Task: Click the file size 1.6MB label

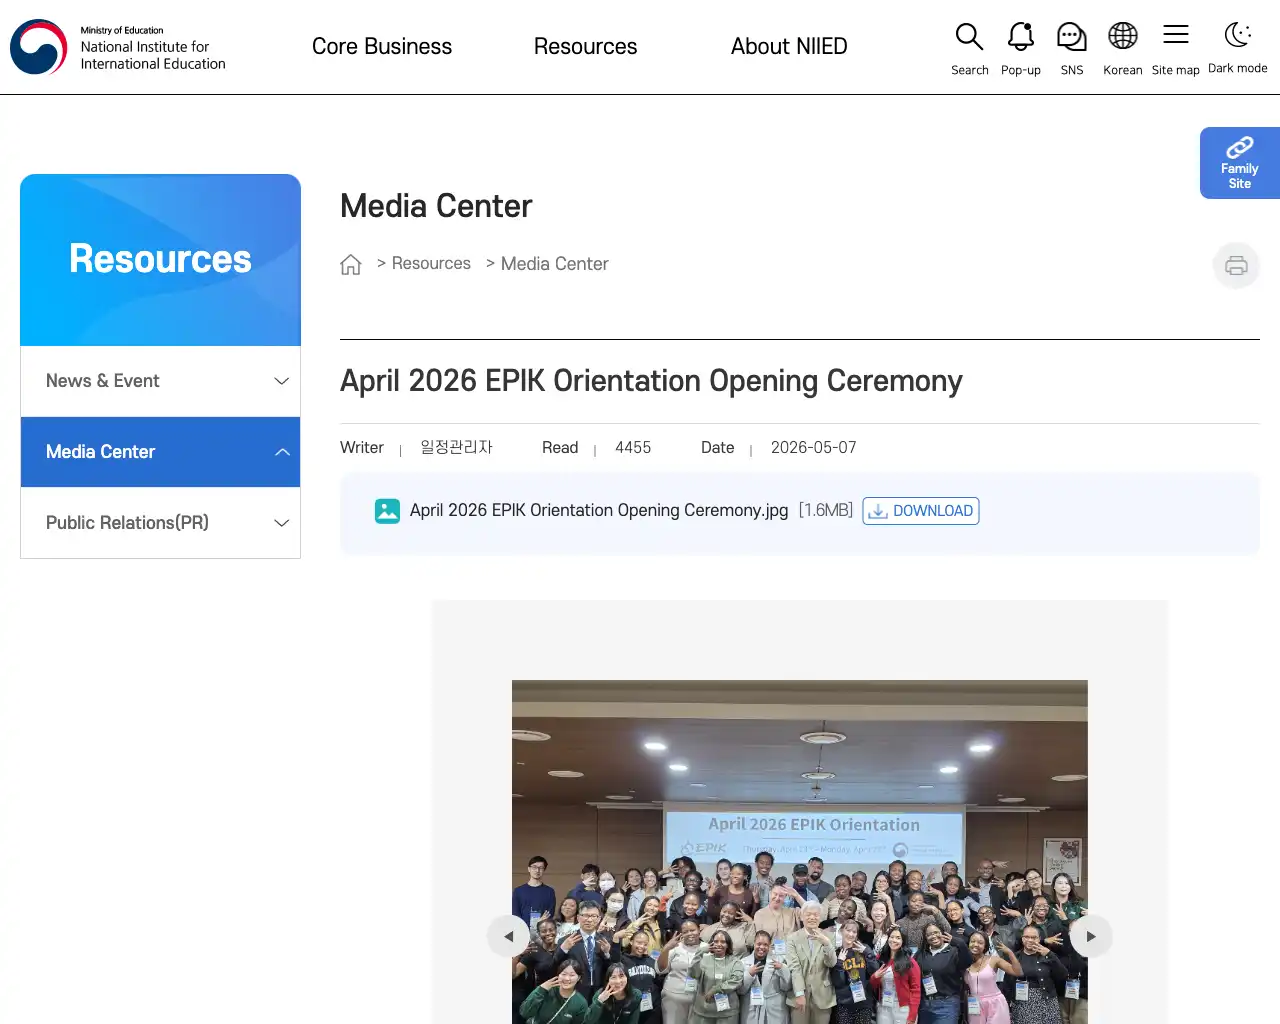Action: click(x=826, y=510)
